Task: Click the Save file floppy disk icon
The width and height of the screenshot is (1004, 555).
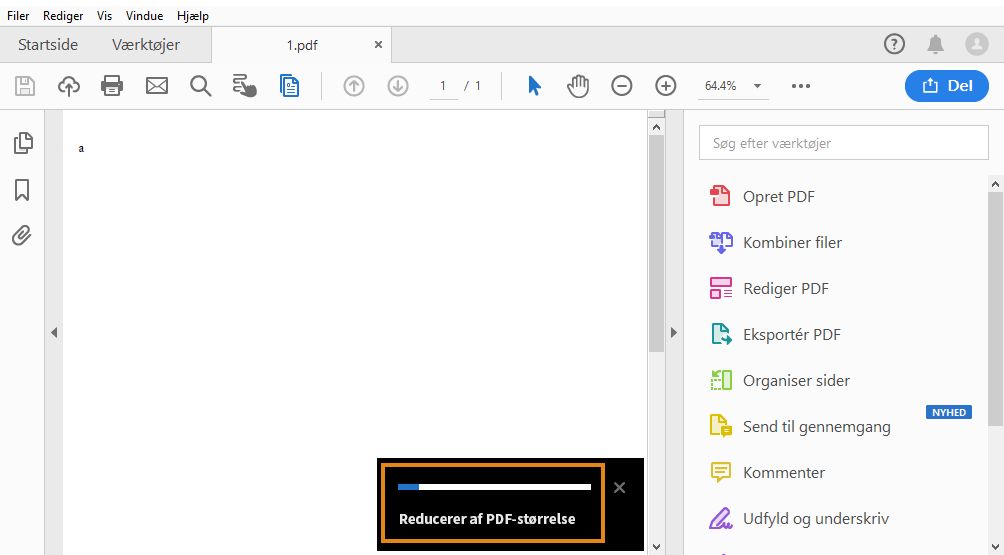Action: coord(25,86)
